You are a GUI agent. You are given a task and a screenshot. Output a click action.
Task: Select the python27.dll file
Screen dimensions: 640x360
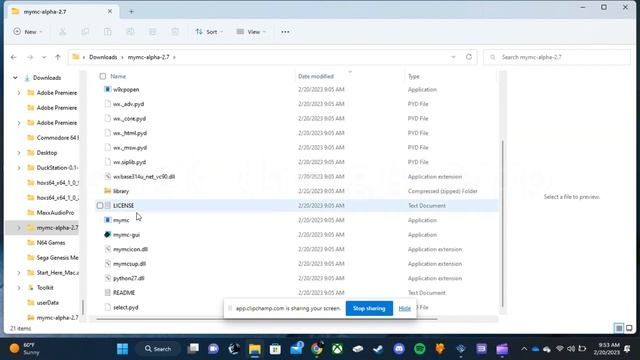coord(129,278)
